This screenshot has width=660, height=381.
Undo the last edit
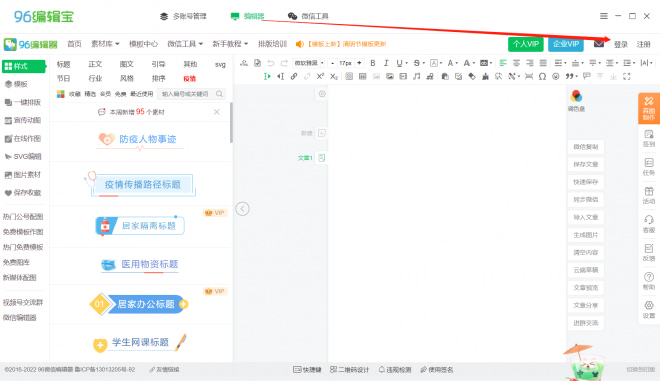[x=271, y=63]
